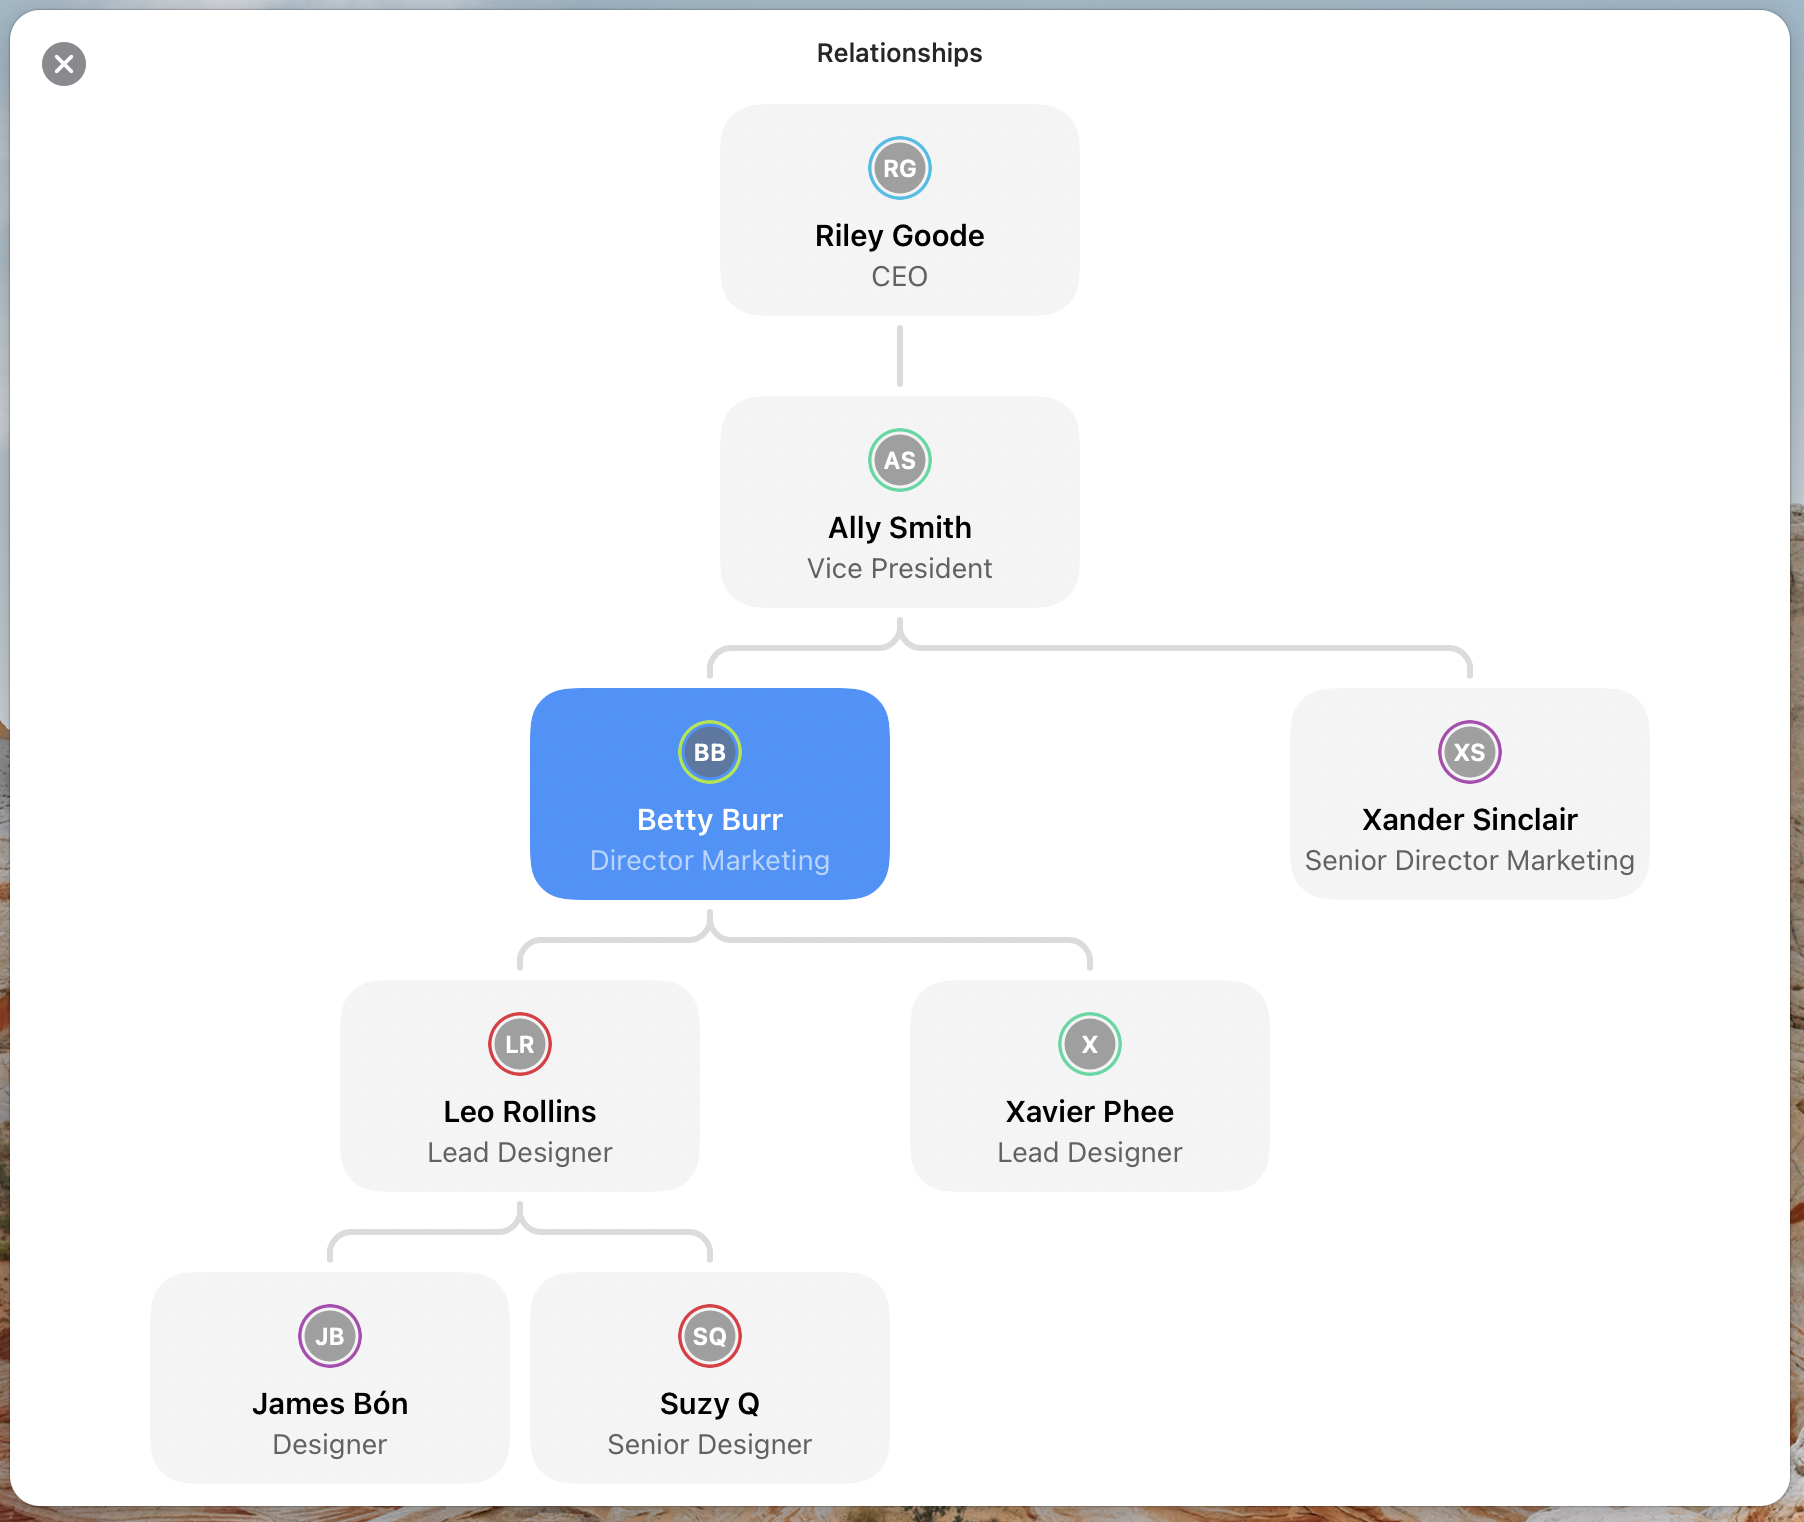
Task: Select the James Bón name text
Action: tap(330, 1404)
